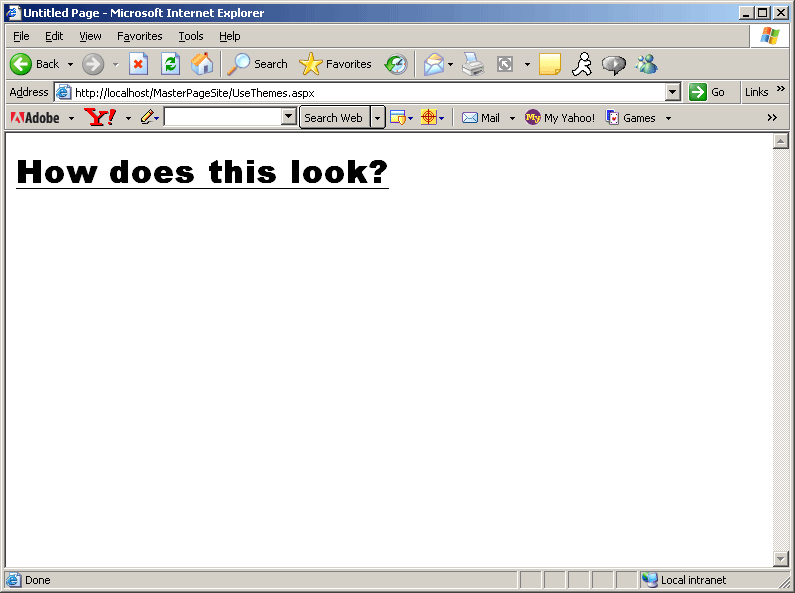Click the Yahoo! Y! logo icon
795x593 pixels.
[100, 117]
